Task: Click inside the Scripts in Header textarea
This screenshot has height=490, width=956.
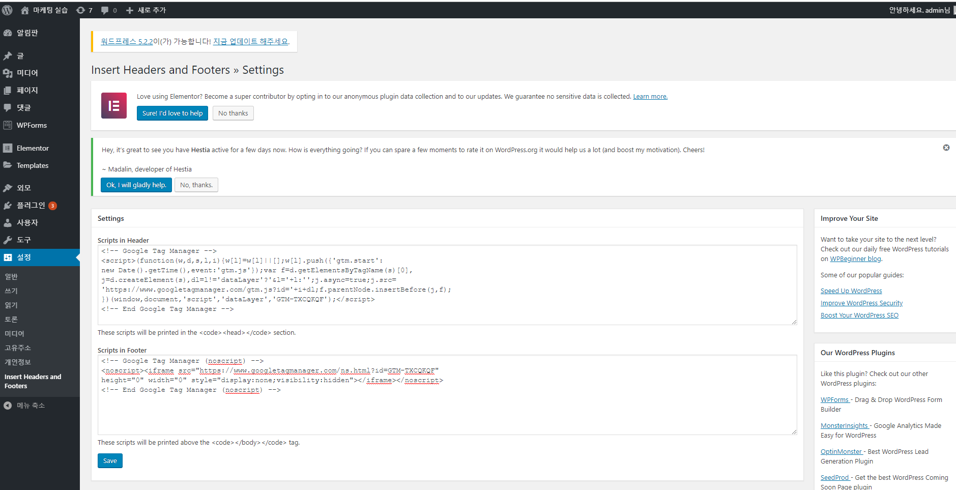Action: (x=447, y=285)
